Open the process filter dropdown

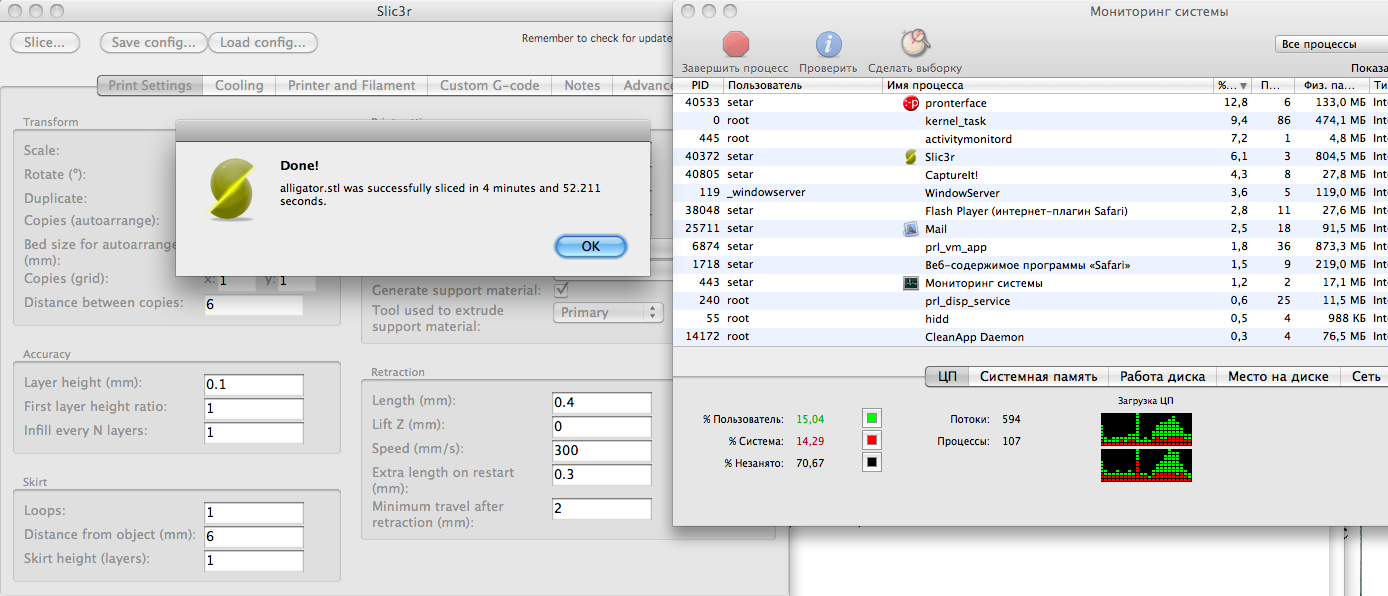pyautogui.click(x=1330, y=45)
